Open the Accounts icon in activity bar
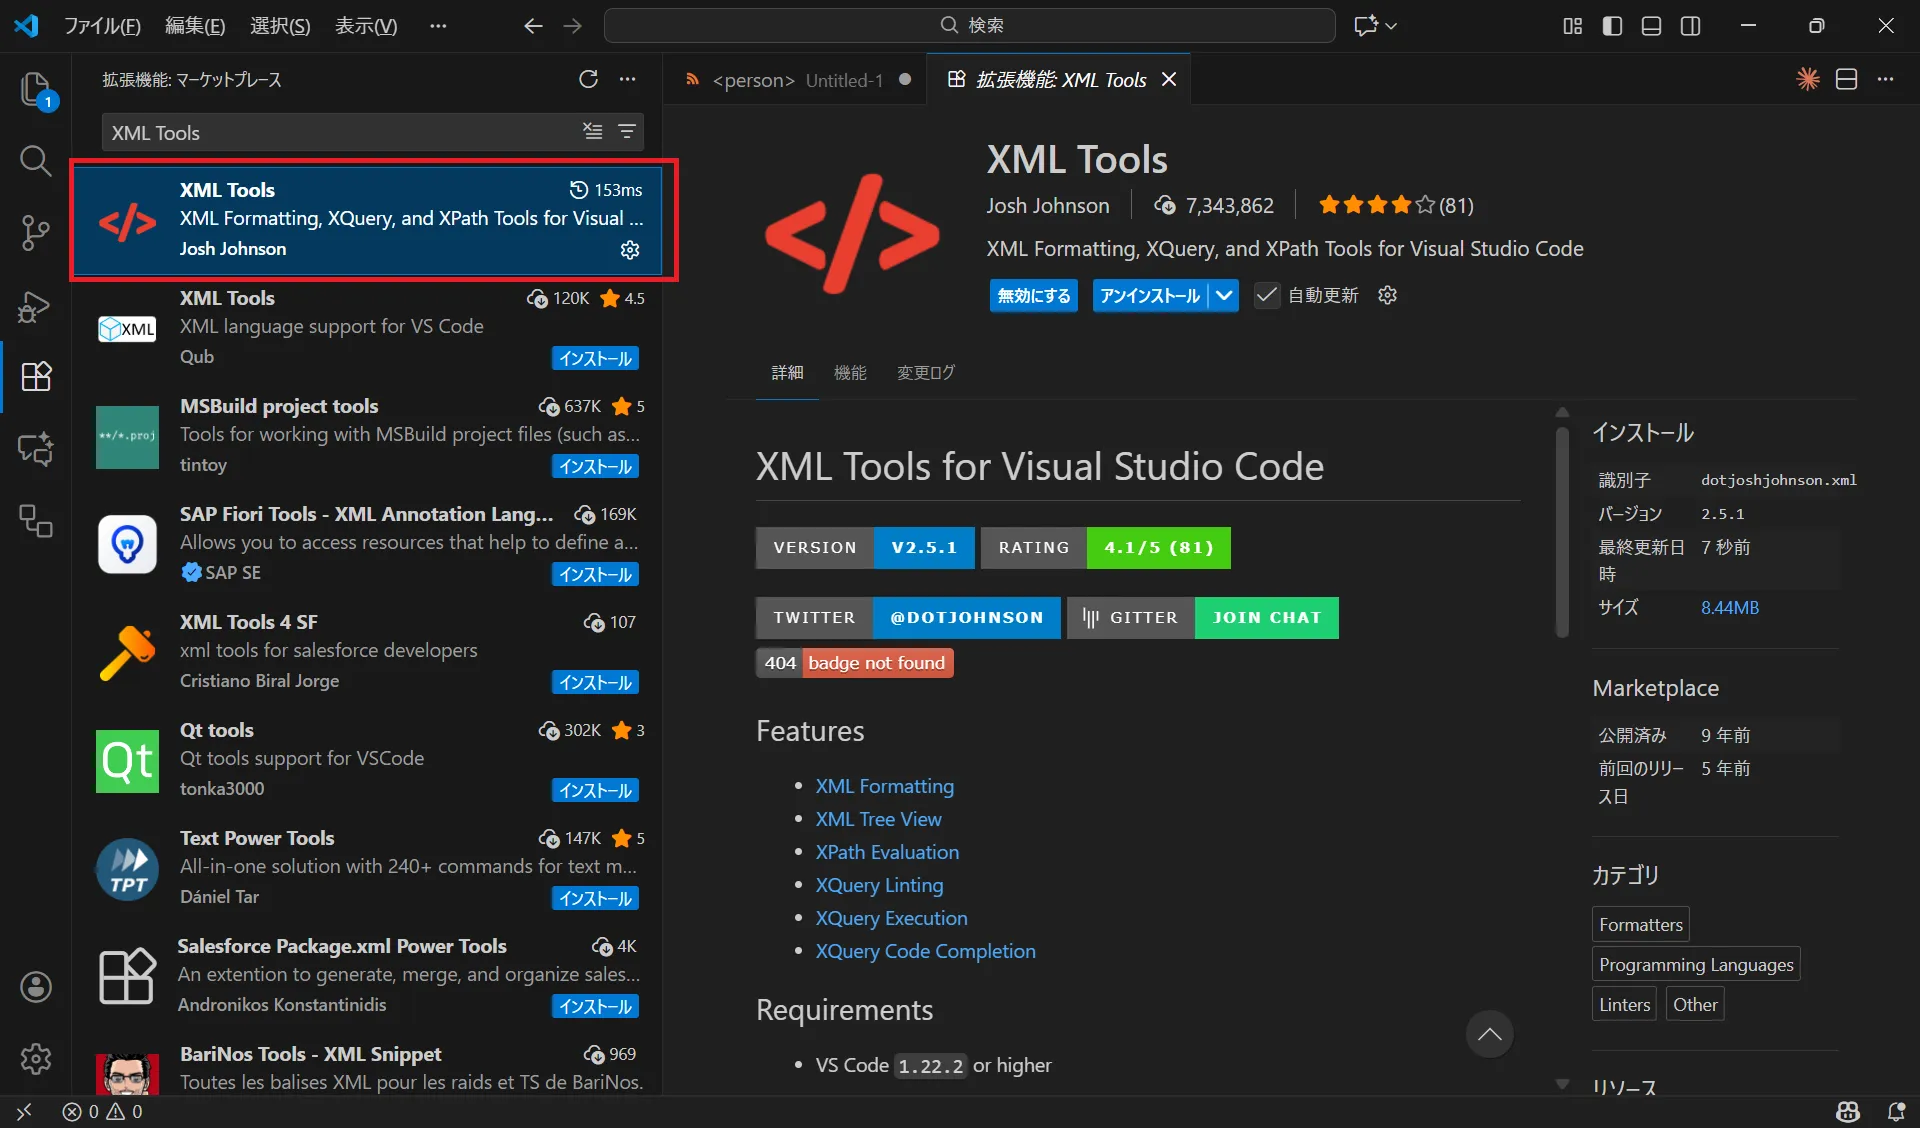The width and height of the screenshot is (1920, 1128). click(x=36, y=988)
